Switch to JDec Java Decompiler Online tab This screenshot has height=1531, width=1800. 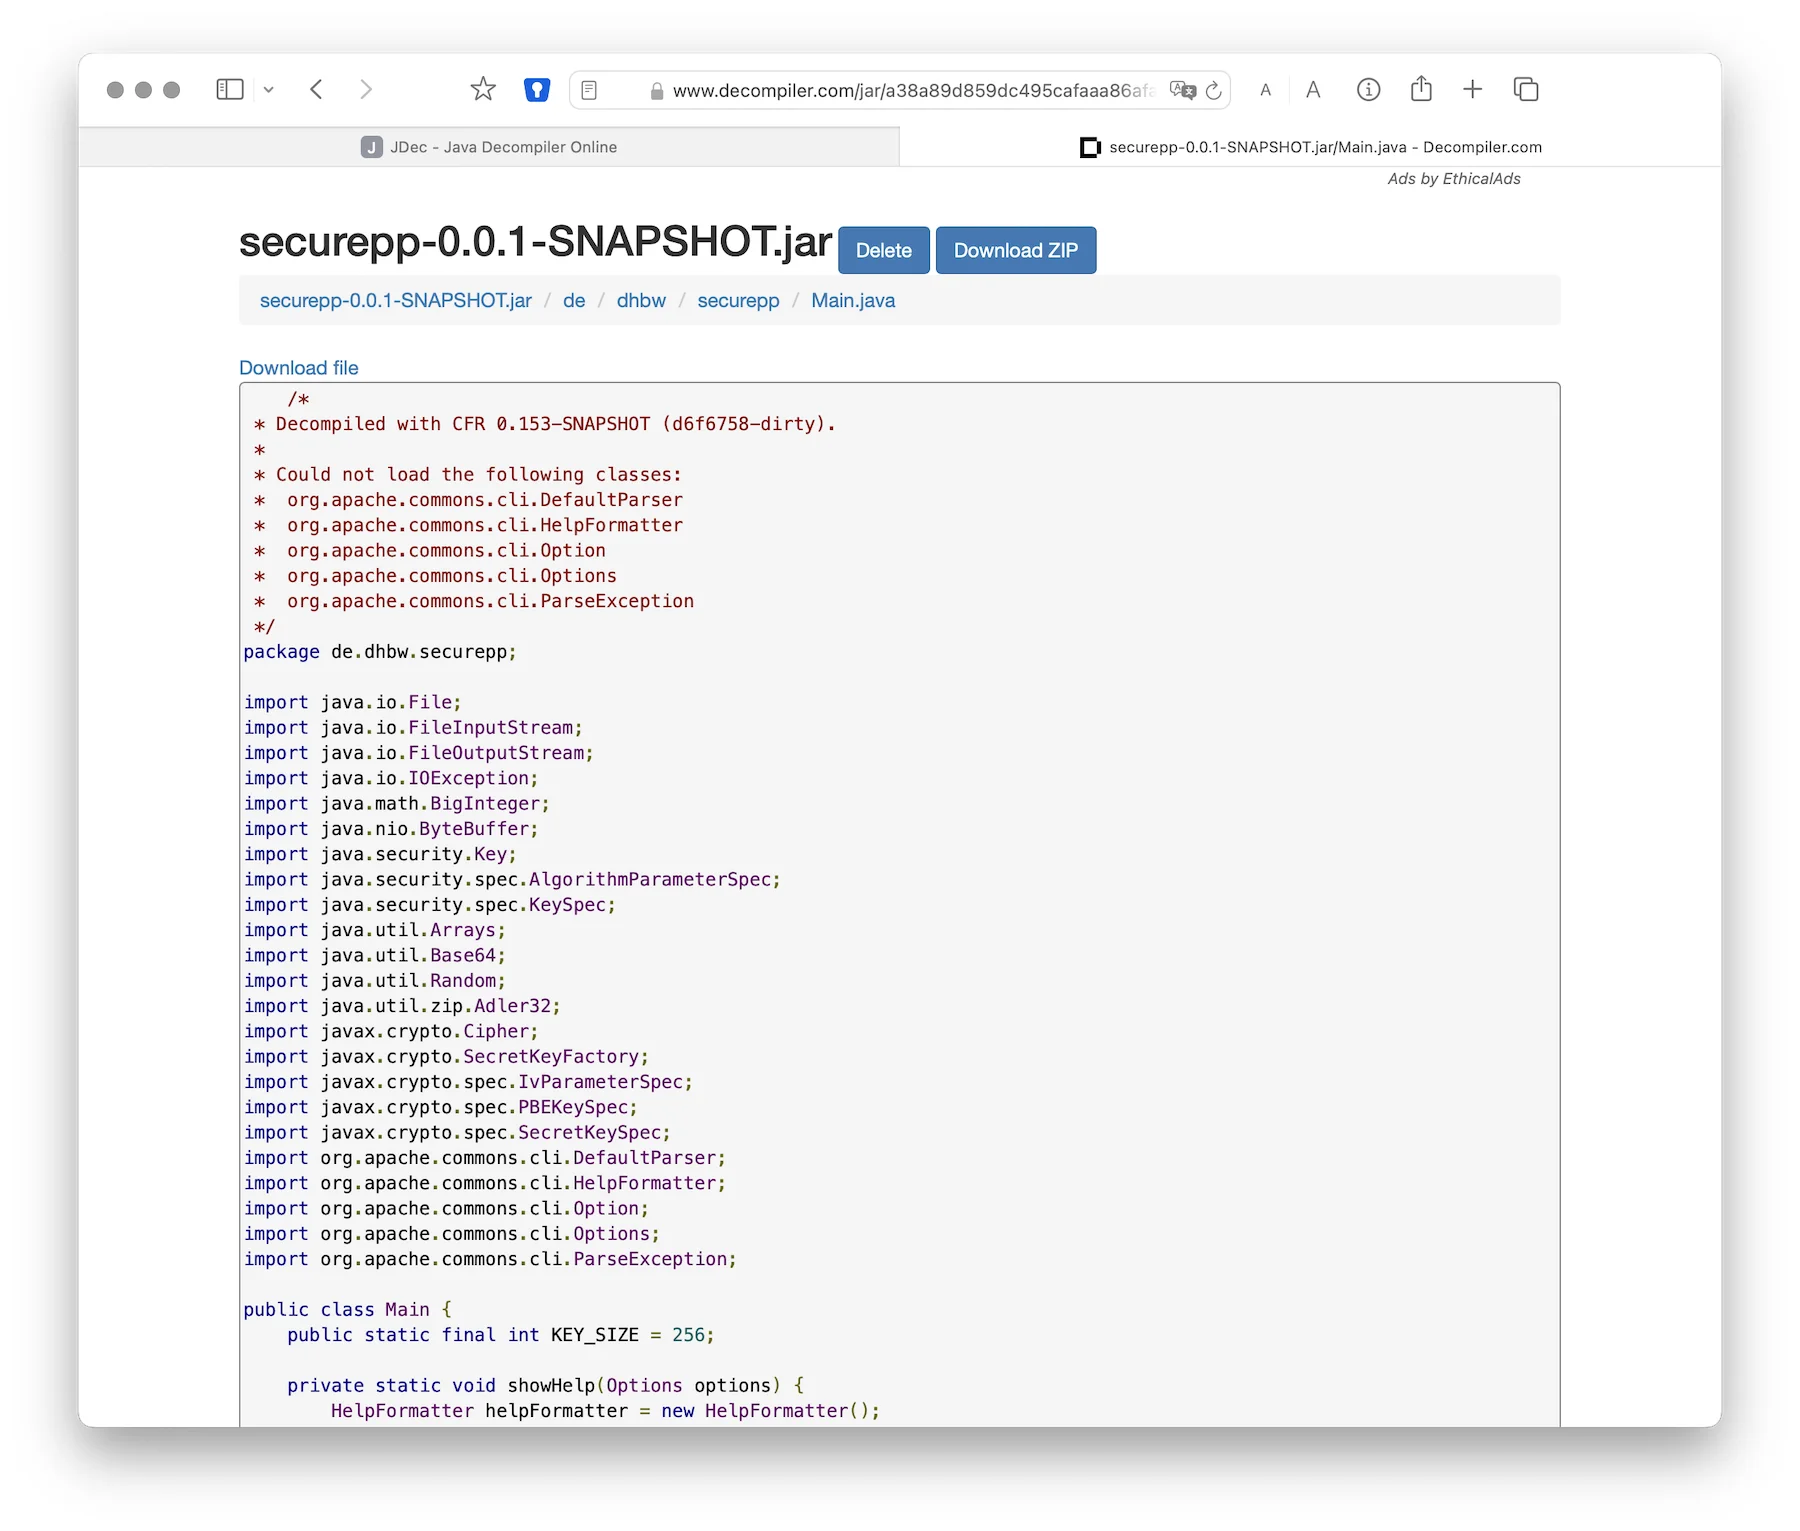489,147
